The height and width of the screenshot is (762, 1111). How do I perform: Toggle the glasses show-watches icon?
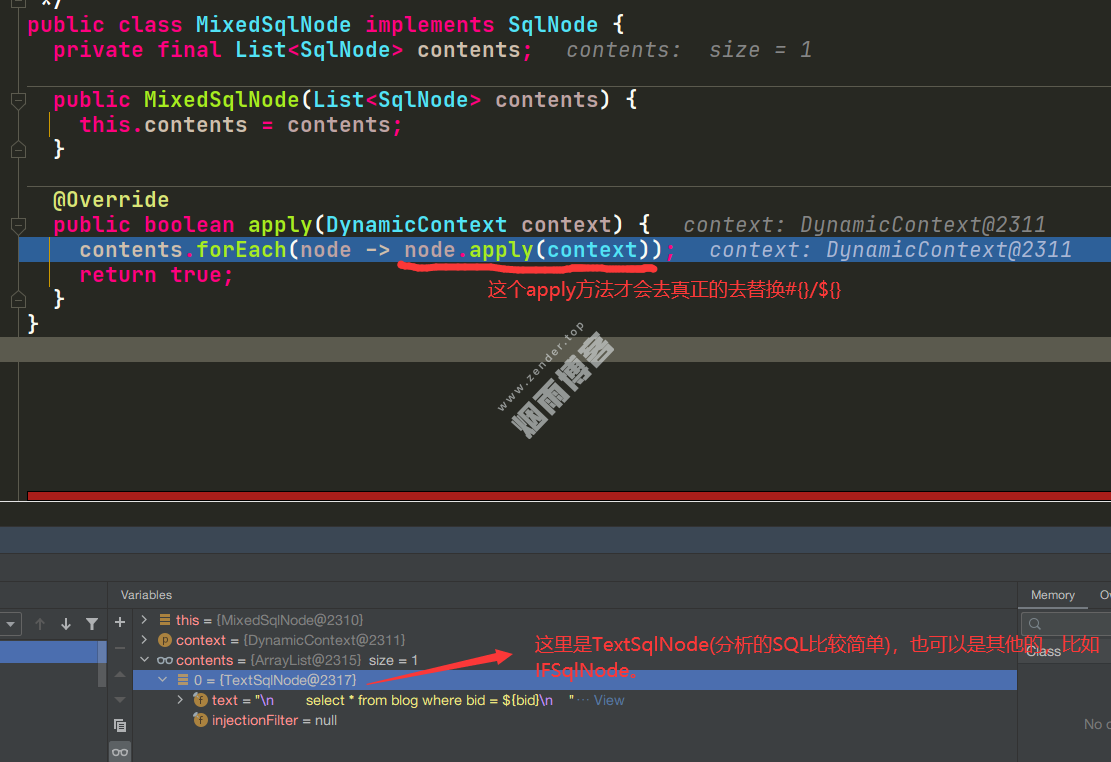(x=120, y=751)
